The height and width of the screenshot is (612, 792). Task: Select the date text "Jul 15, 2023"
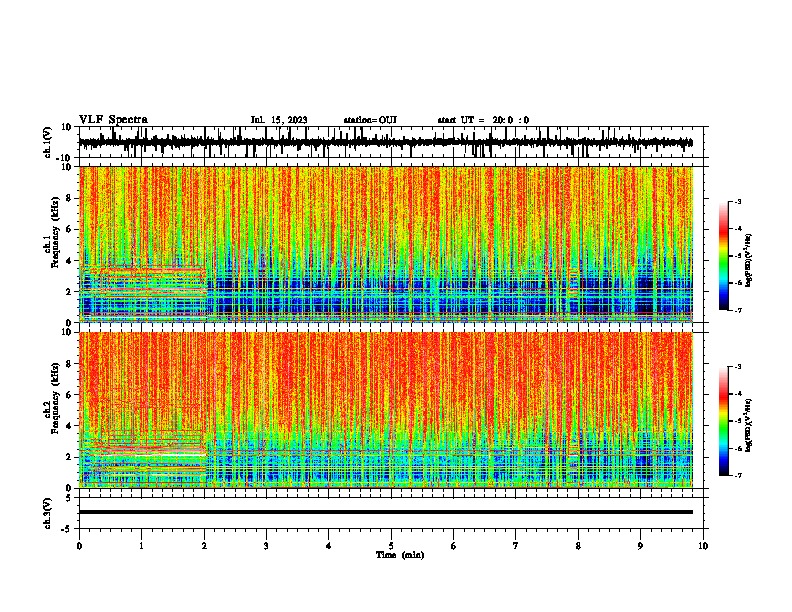tap(279, 120)
